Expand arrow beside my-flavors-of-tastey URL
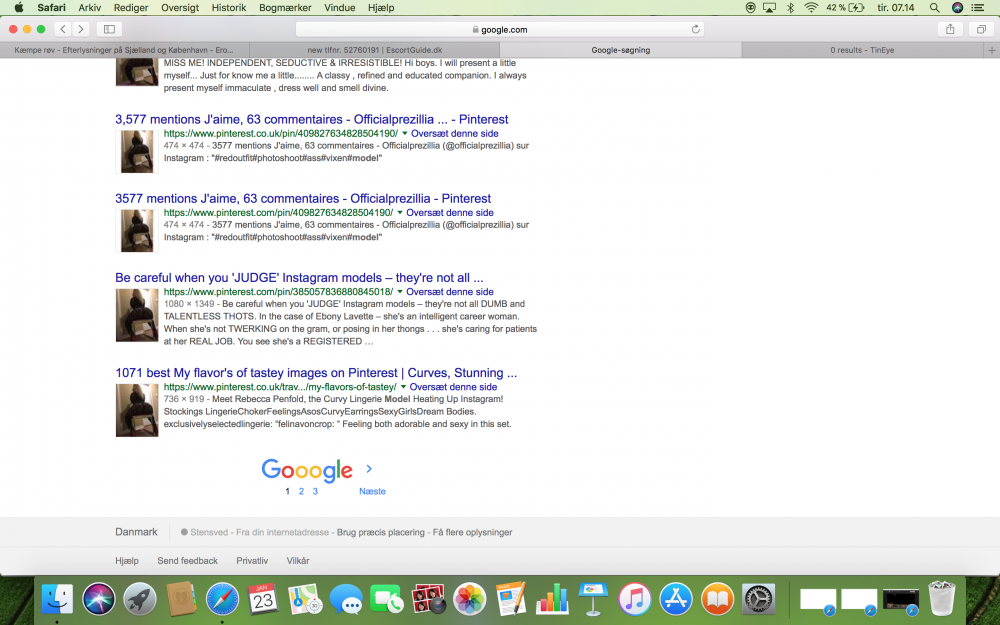Viewport: 1000px width, 625px height. [x=403, y=386]
